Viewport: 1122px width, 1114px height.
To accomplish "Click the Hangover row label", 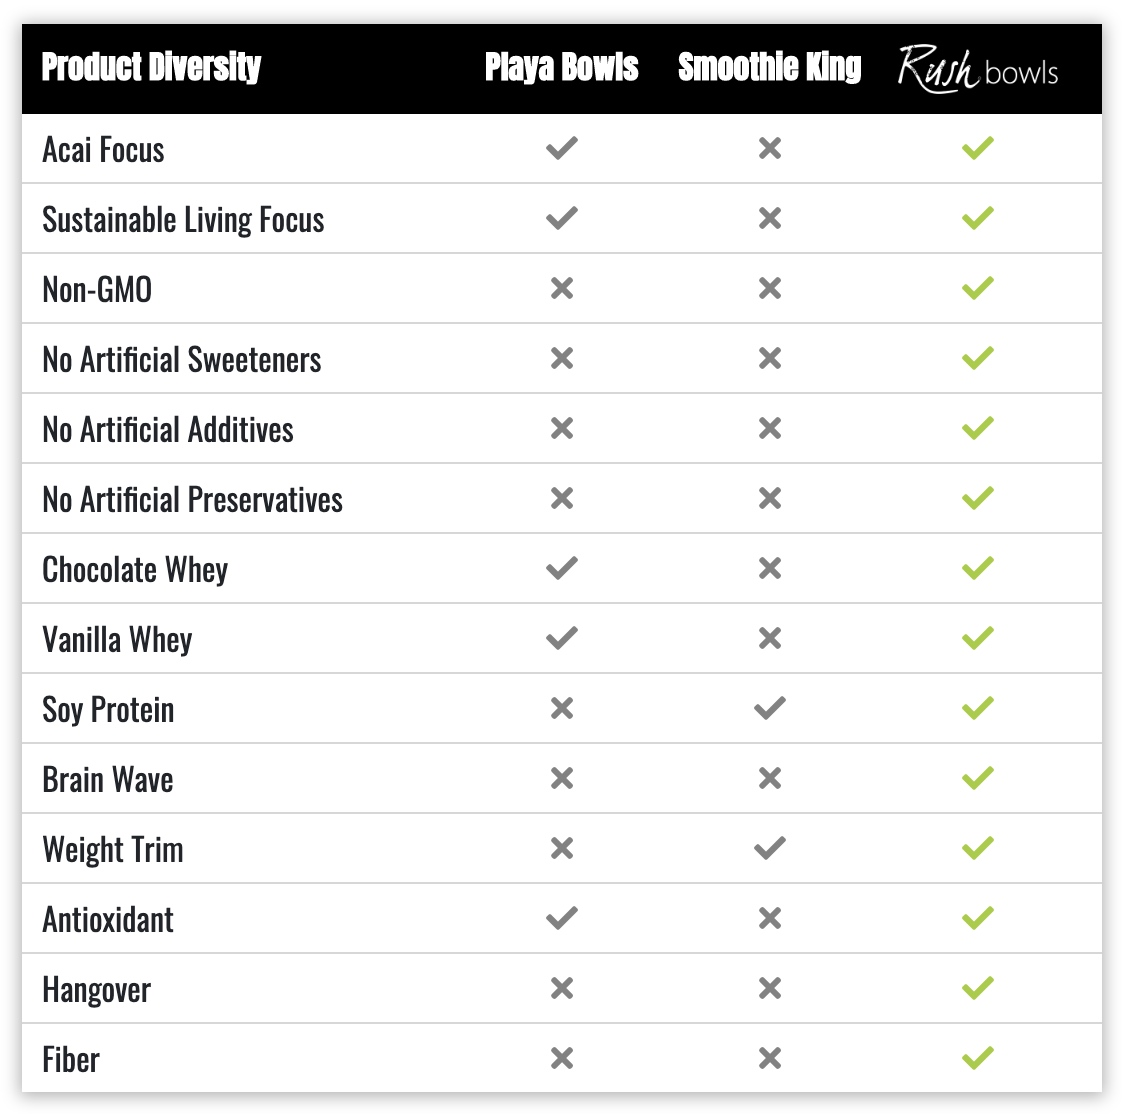I will tap(97, 991).
